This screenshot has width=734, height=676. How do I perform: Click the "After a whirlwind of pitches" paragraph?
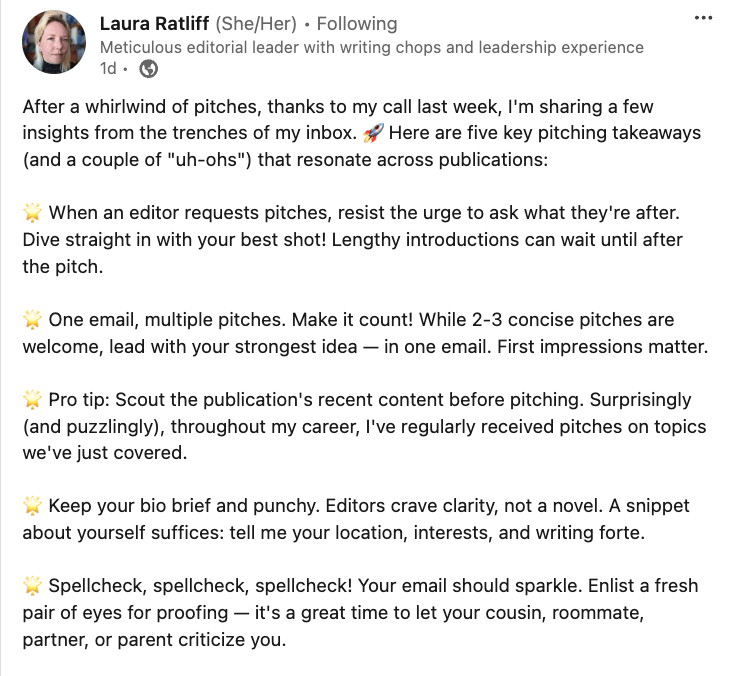coord(361,133)
